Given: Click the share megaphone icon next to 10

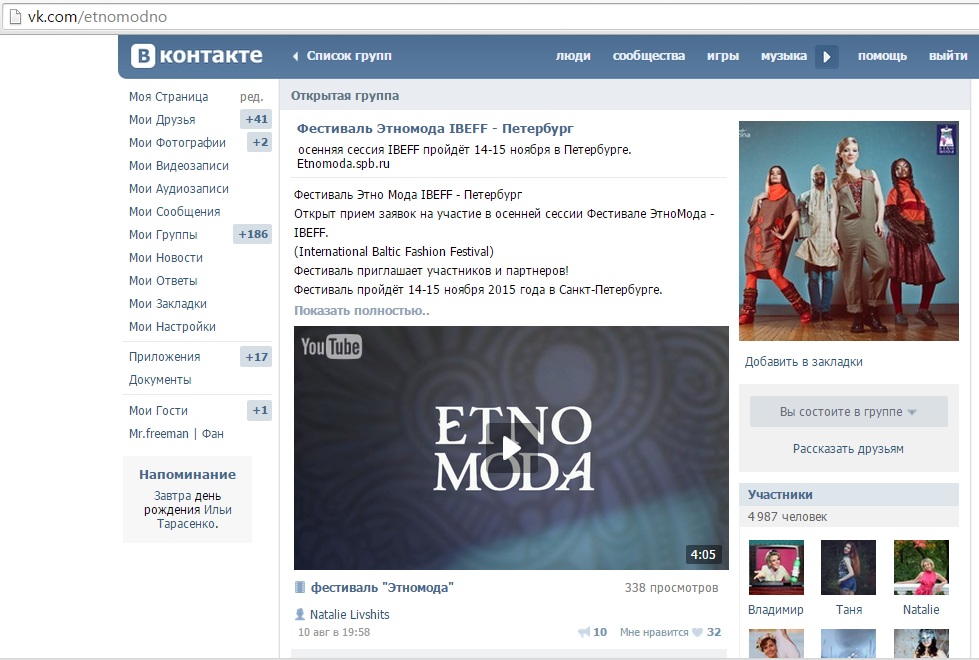Looking at the screenshot, I should (x=584, y=632).
